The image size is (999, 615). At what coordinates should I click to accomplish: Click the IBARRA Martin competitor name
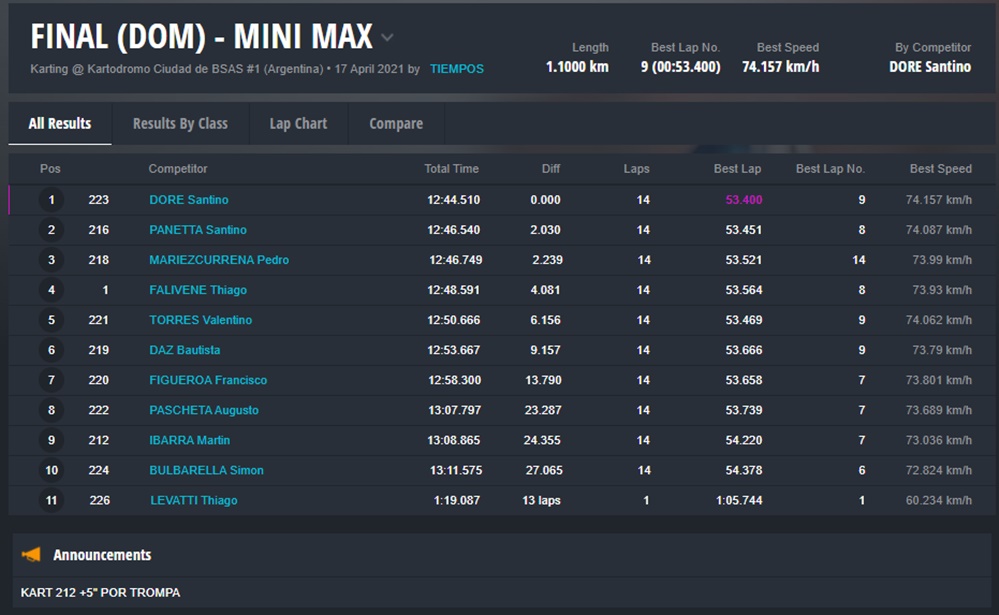(190, 440)
